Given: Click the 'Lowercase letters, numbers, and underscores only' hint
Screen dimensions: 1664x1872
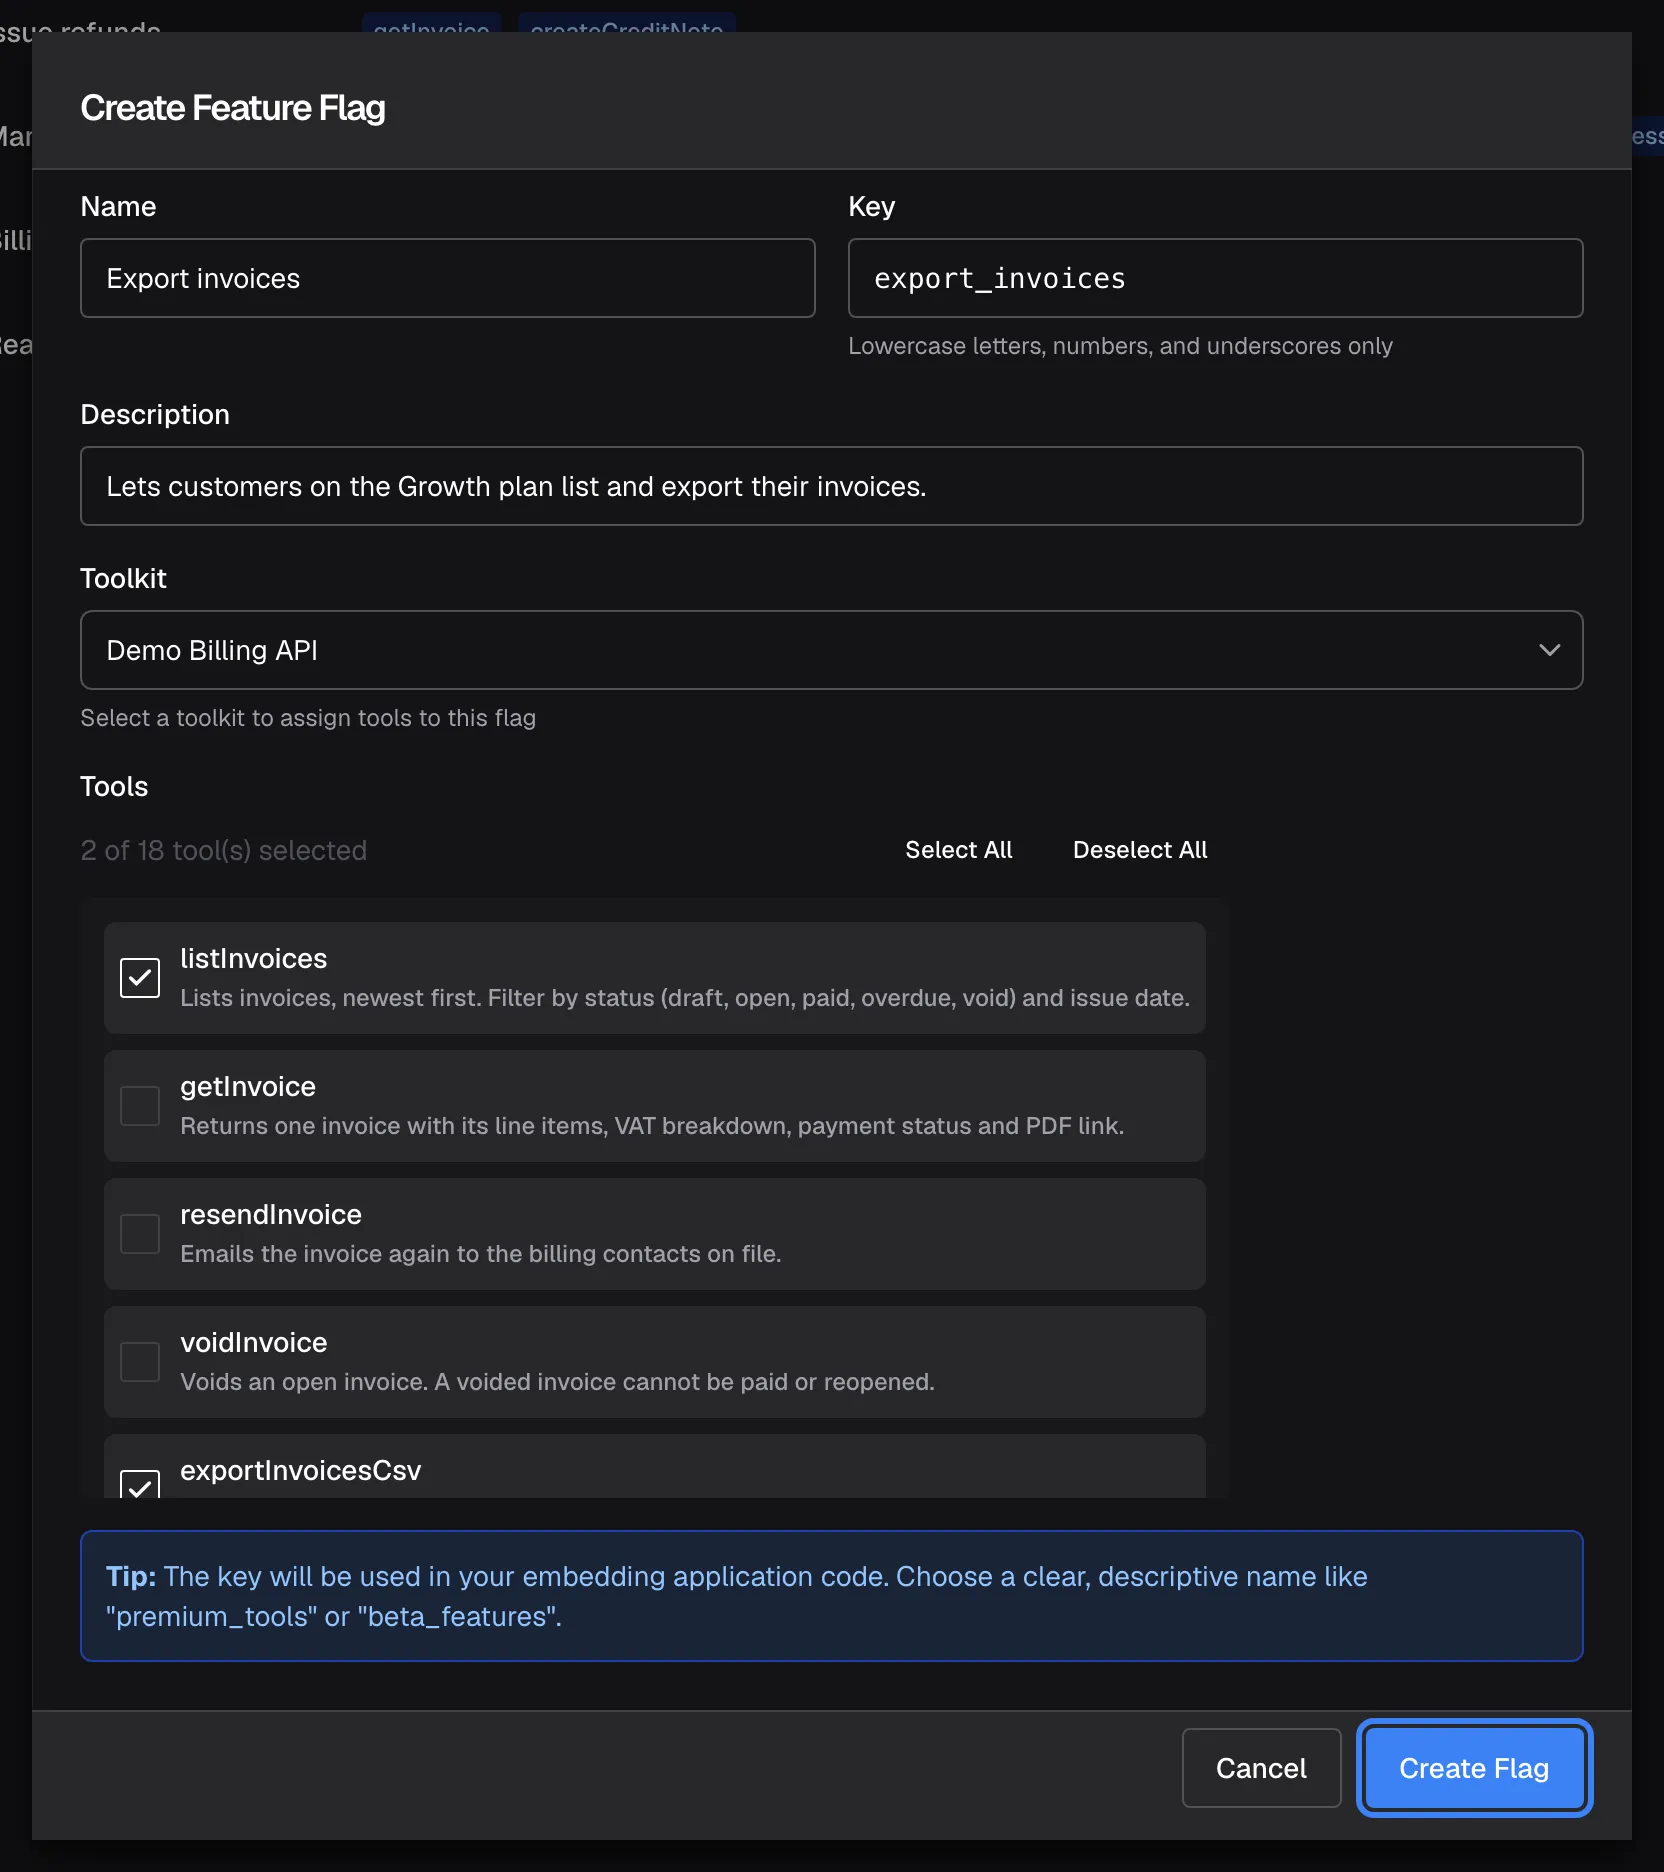Looking at the screenshot, I should (1120, 346).
